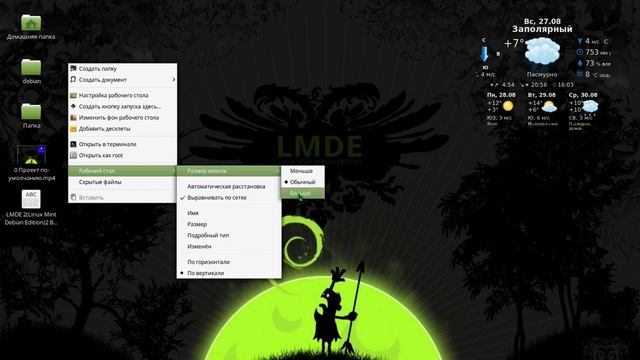Click the blue wind direction arrow
640x360 pixels.
[x=484, y=54]
